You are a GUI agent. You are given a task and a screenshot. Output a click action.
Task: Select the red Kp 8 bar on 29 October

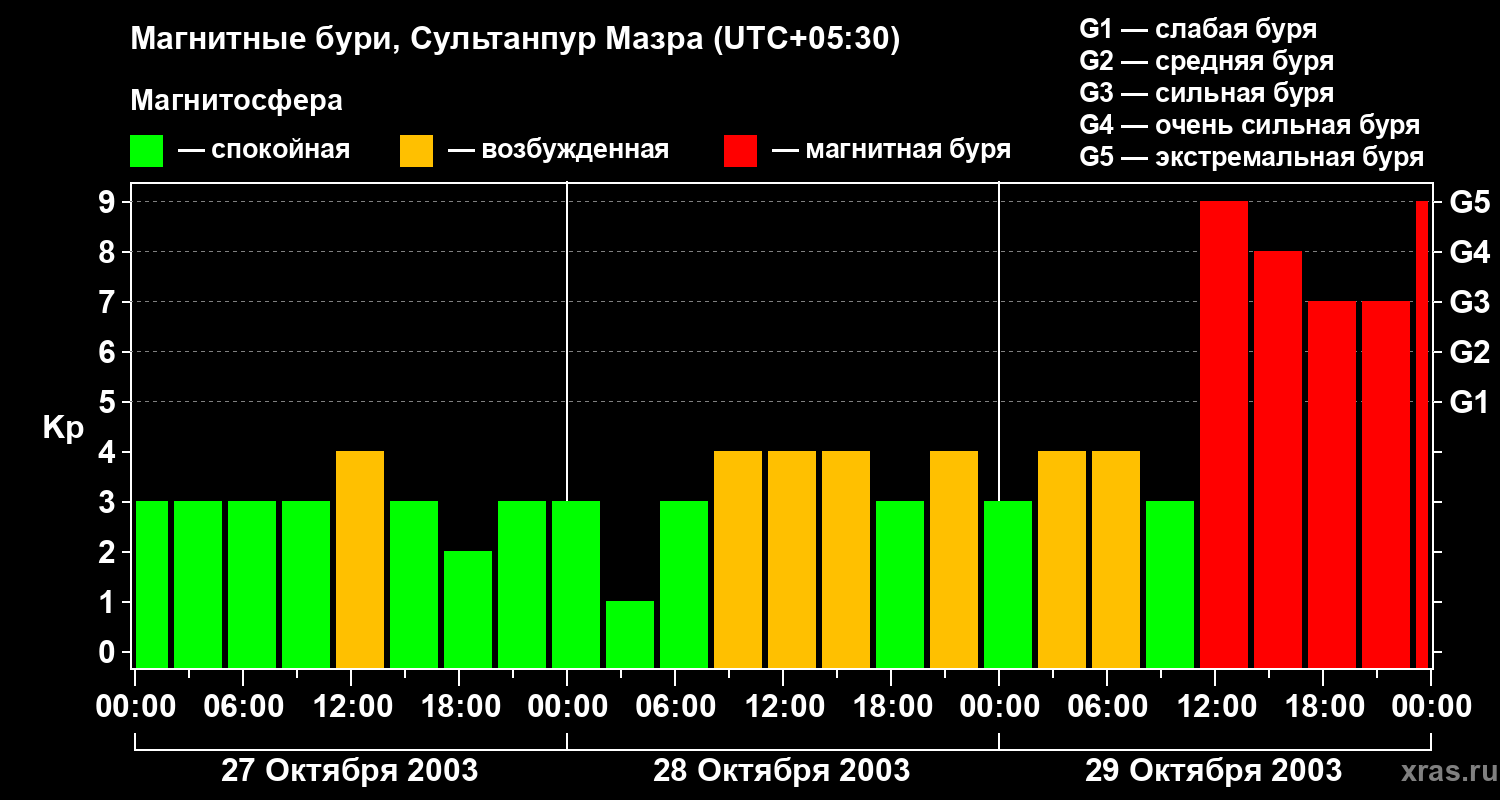(1278, 460)
